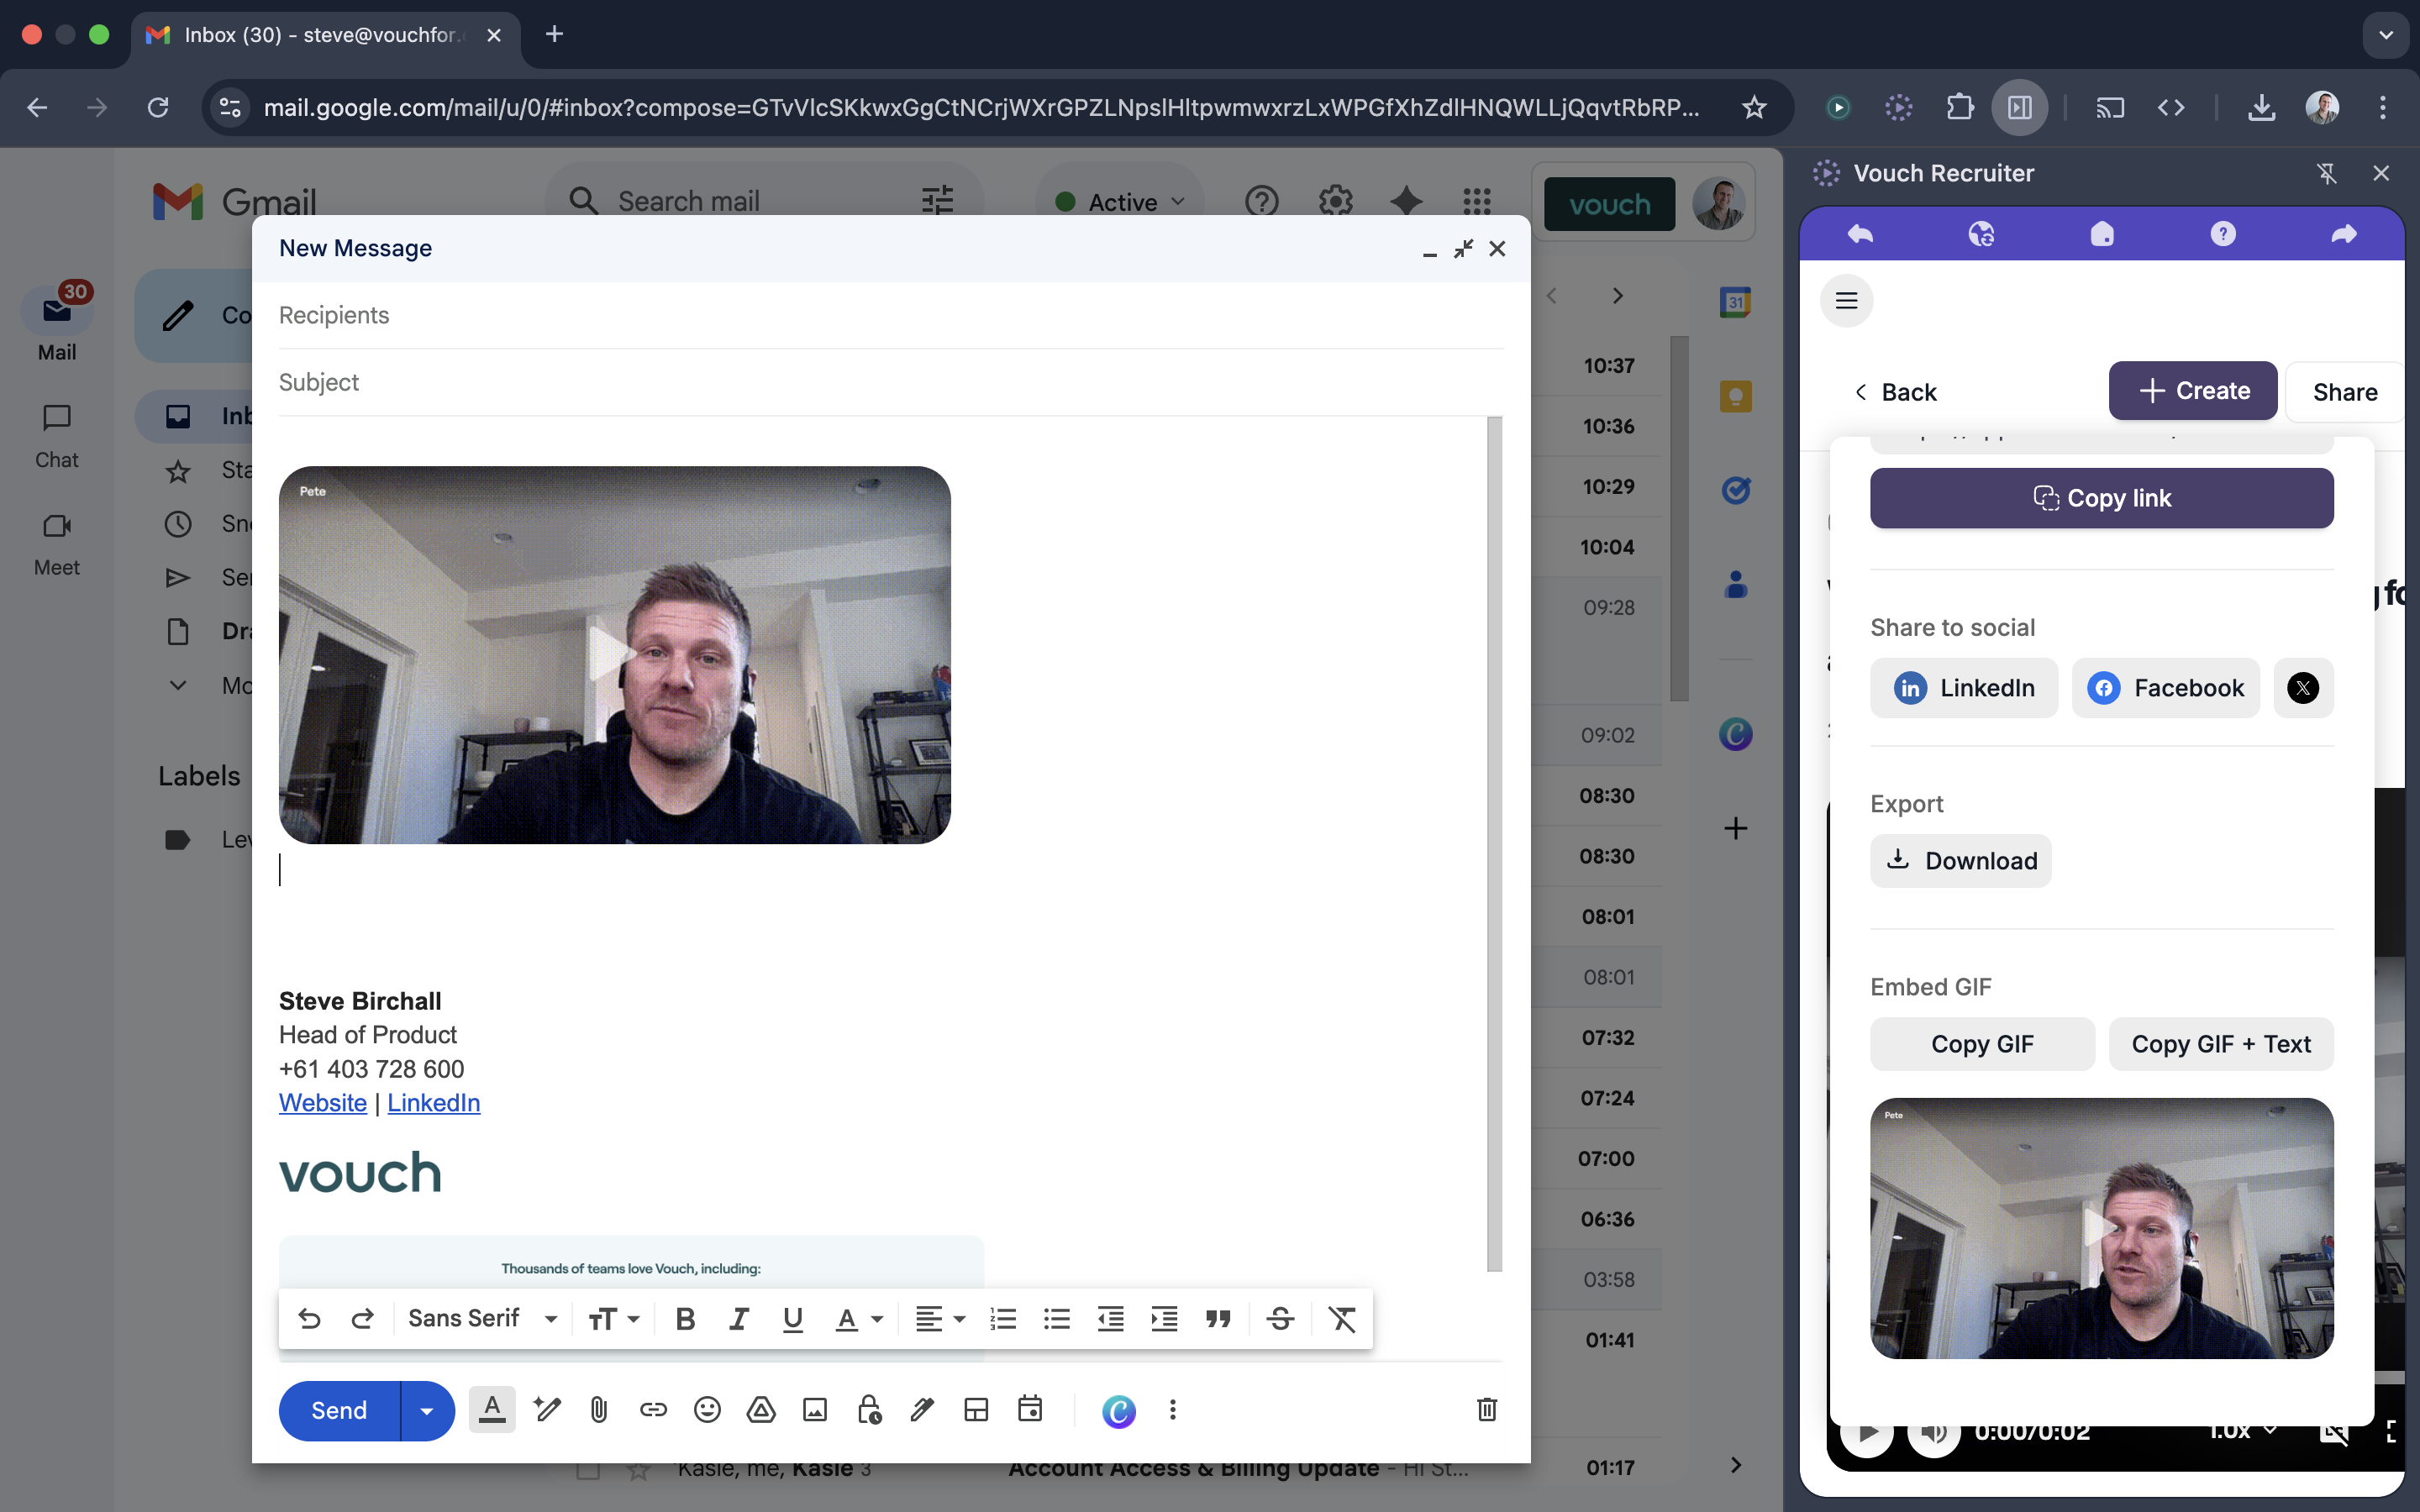The width and height of the screenshot is (2420, 1512).
Task: Open the text size dropdown
Action: pos(614,1319)
